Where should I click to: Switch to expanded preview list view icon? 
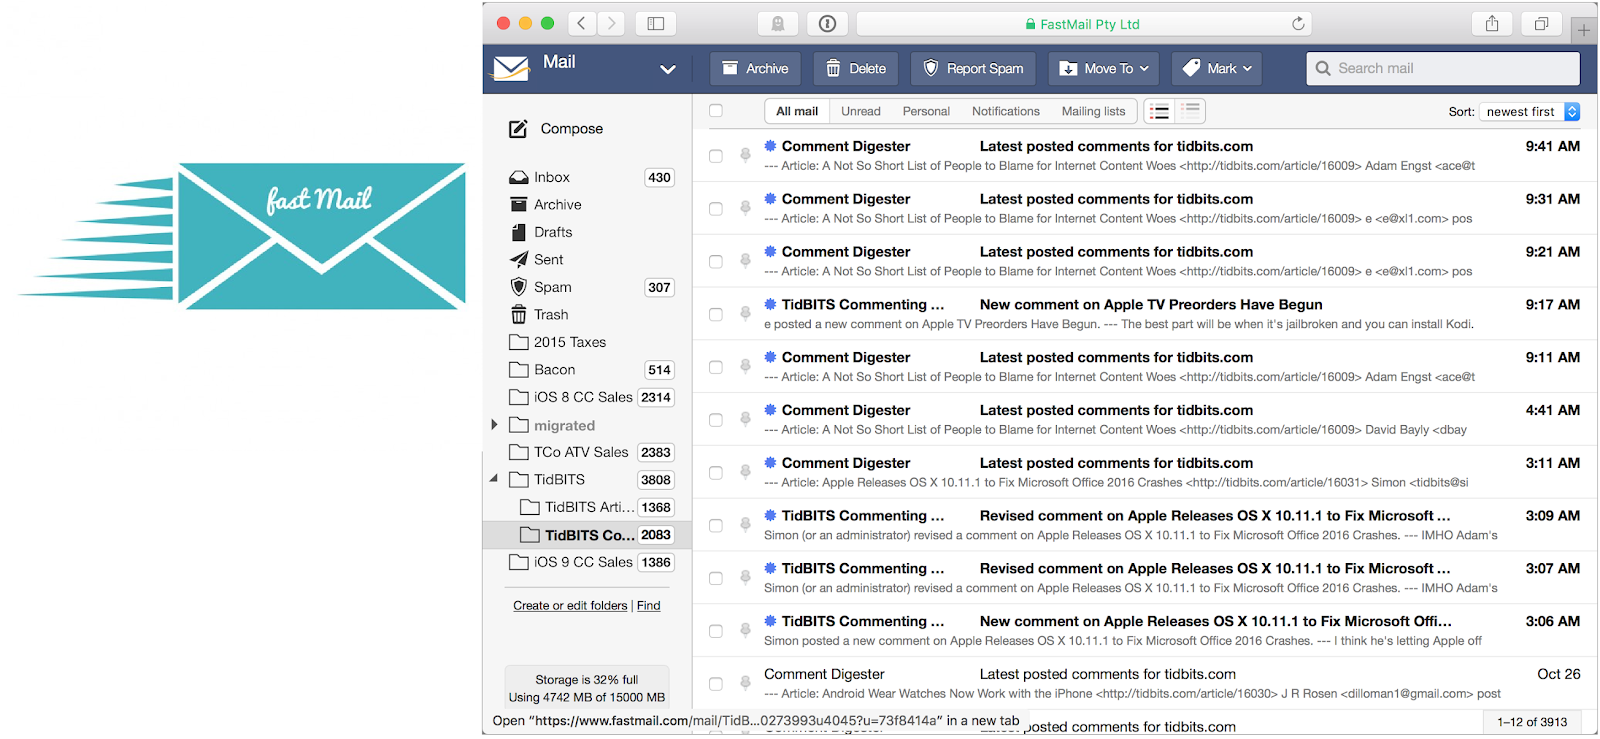pos(1190,111)
